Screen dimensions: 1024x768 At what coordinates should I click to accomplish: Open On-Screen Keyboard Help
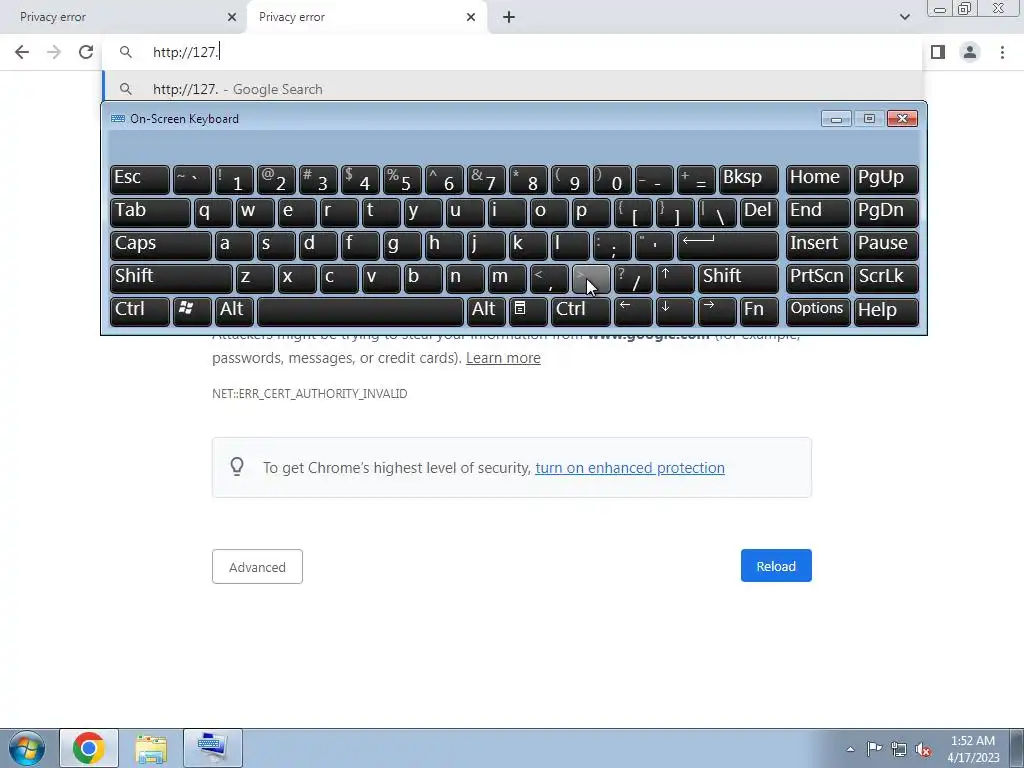pyautogui.click(x=886, y=311)
